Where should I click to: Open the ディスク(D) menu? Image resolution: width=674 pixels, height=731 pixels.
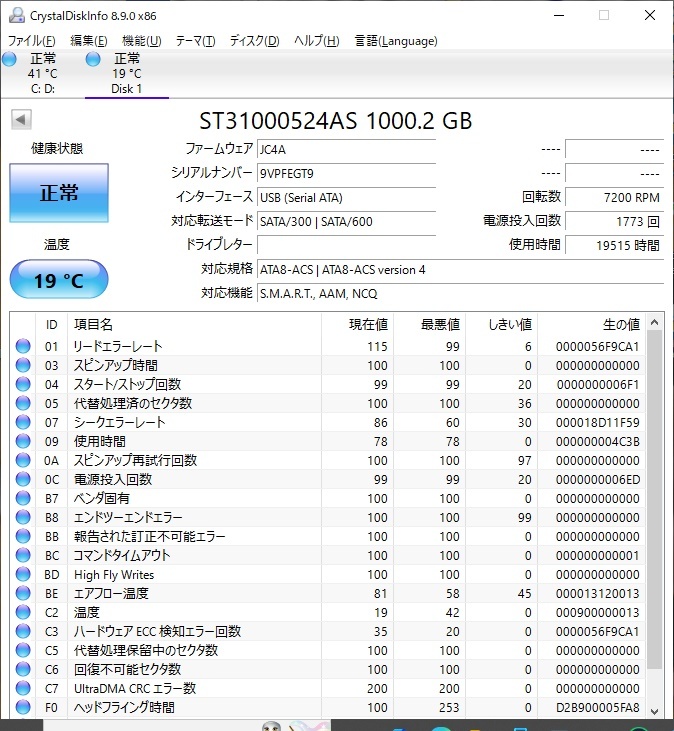tap(254, 41)
